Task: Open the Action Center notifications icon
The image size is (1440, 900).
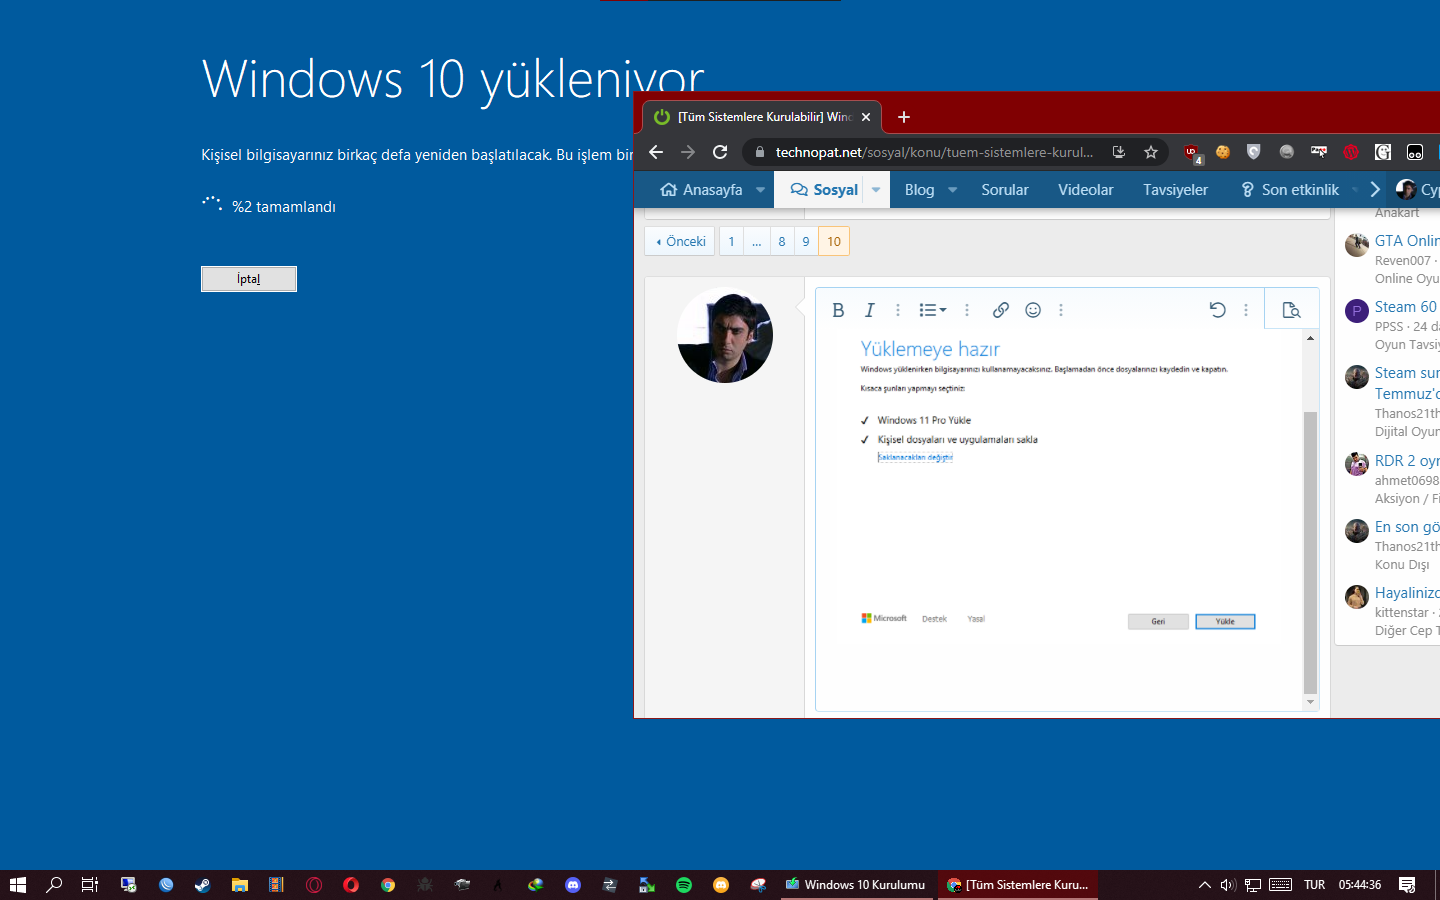Action: [1407, 885]
